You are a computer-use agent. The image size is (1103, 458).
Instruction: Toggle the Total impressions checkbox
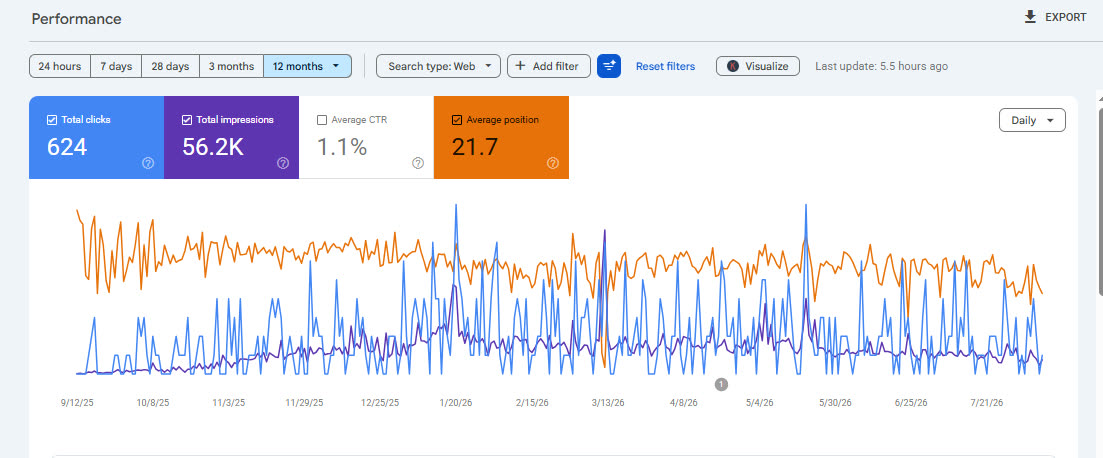(187, 120)
